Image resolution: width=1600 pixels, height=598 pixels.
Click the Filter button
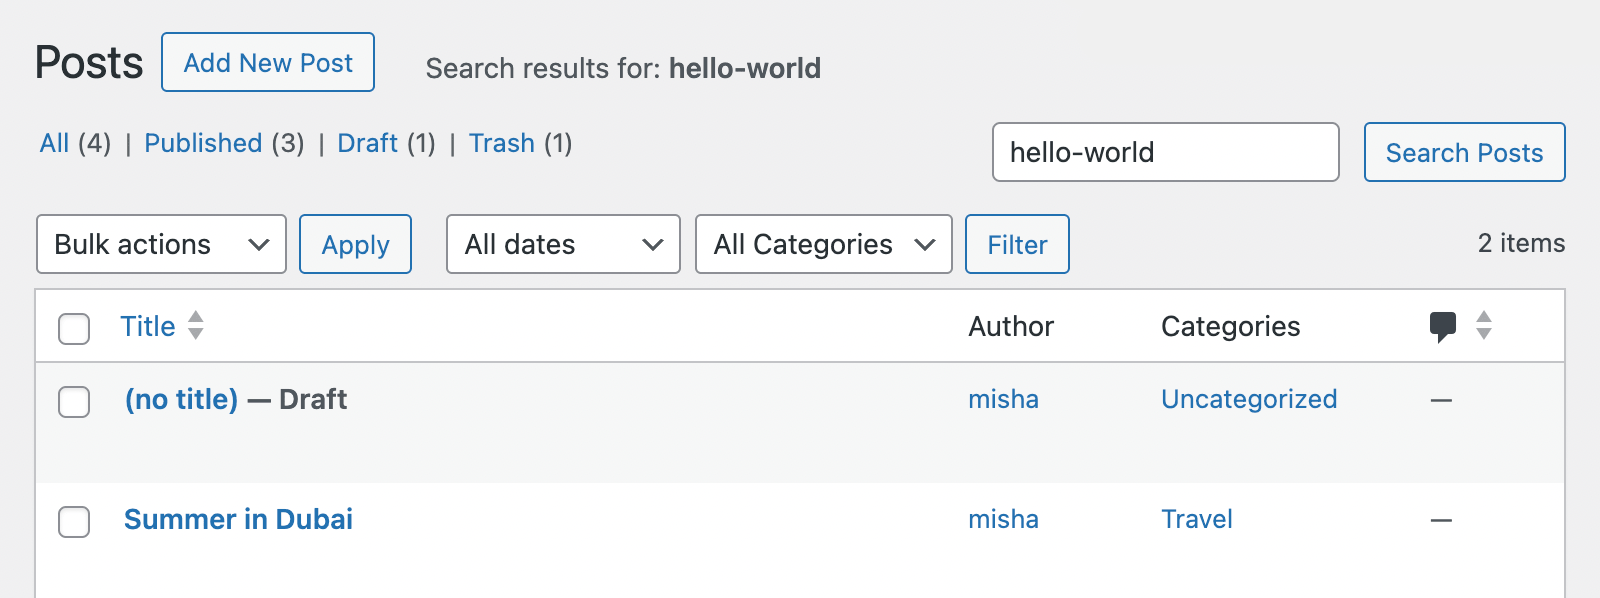pos(1017,244)
